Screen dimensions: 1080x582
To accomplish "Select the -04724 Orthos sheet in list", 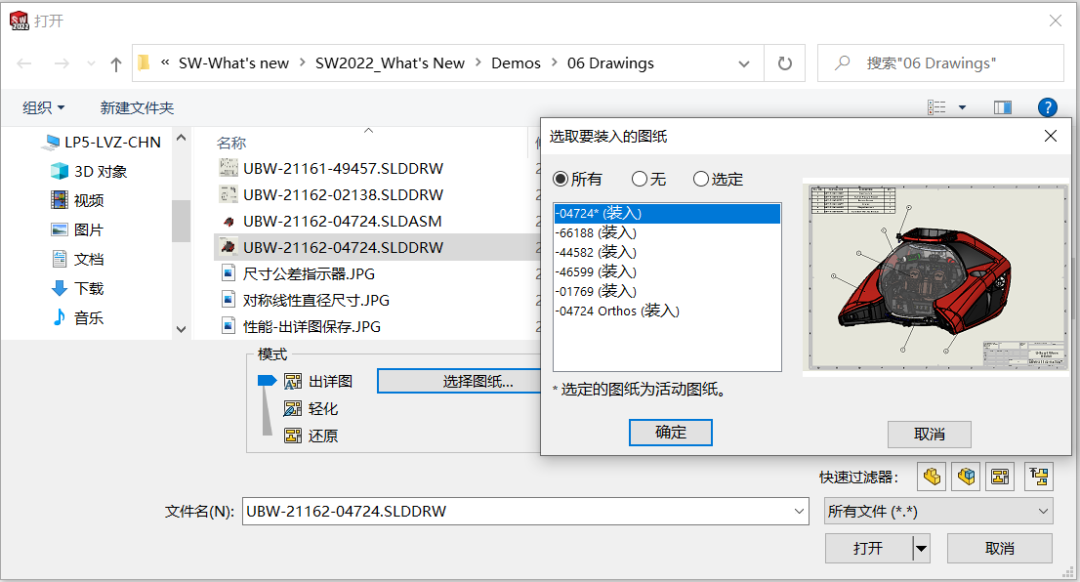I will 616,311.
